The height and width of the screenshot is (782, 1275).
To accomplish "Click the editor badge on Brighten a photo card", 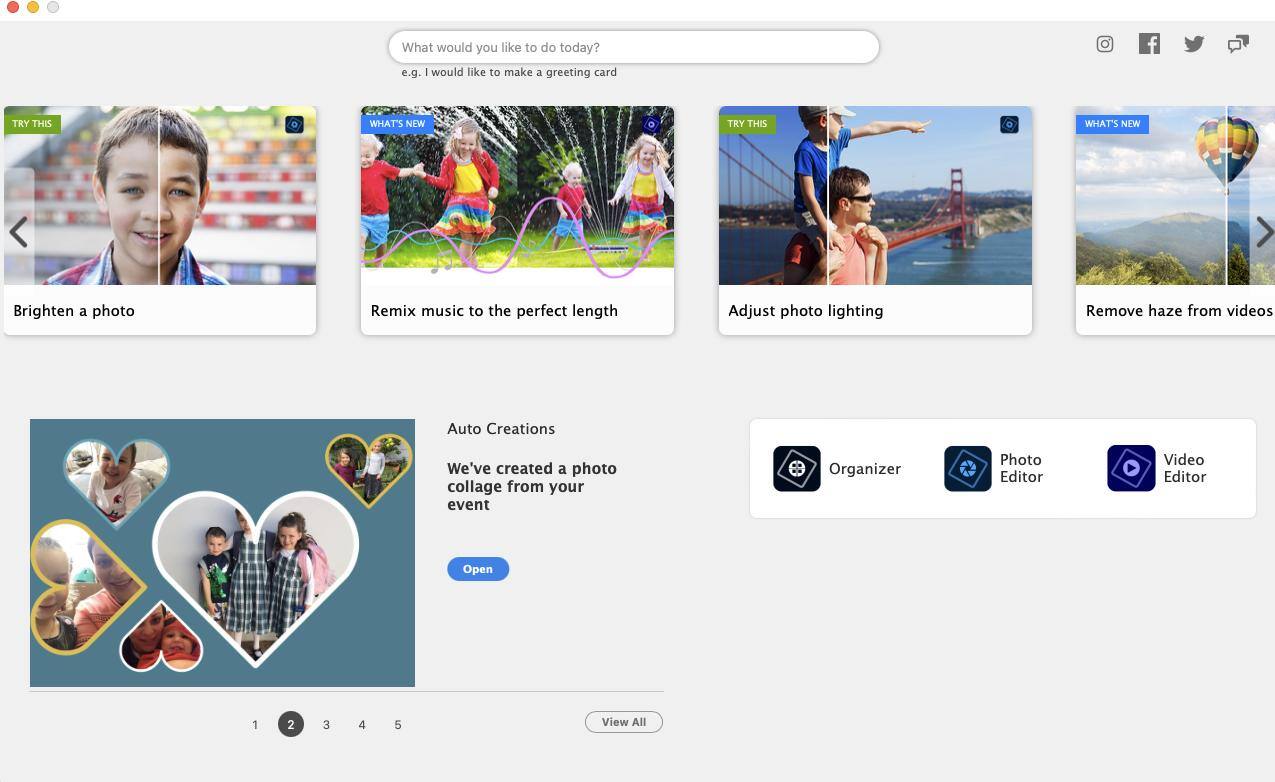I will tap(294, 125).
